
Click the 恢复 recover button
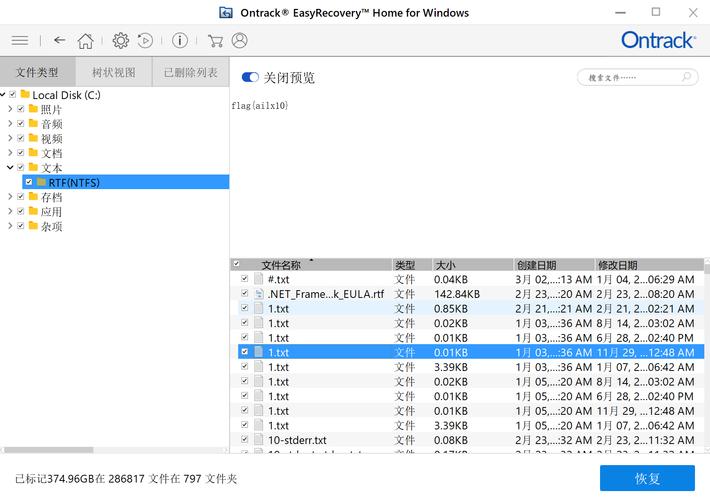tap(647, 478)
